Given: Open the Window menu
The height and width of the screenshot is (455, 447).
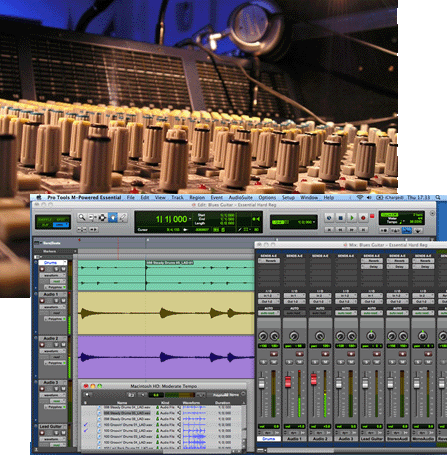Looking at the screenshot, I should tap(309, 197).
